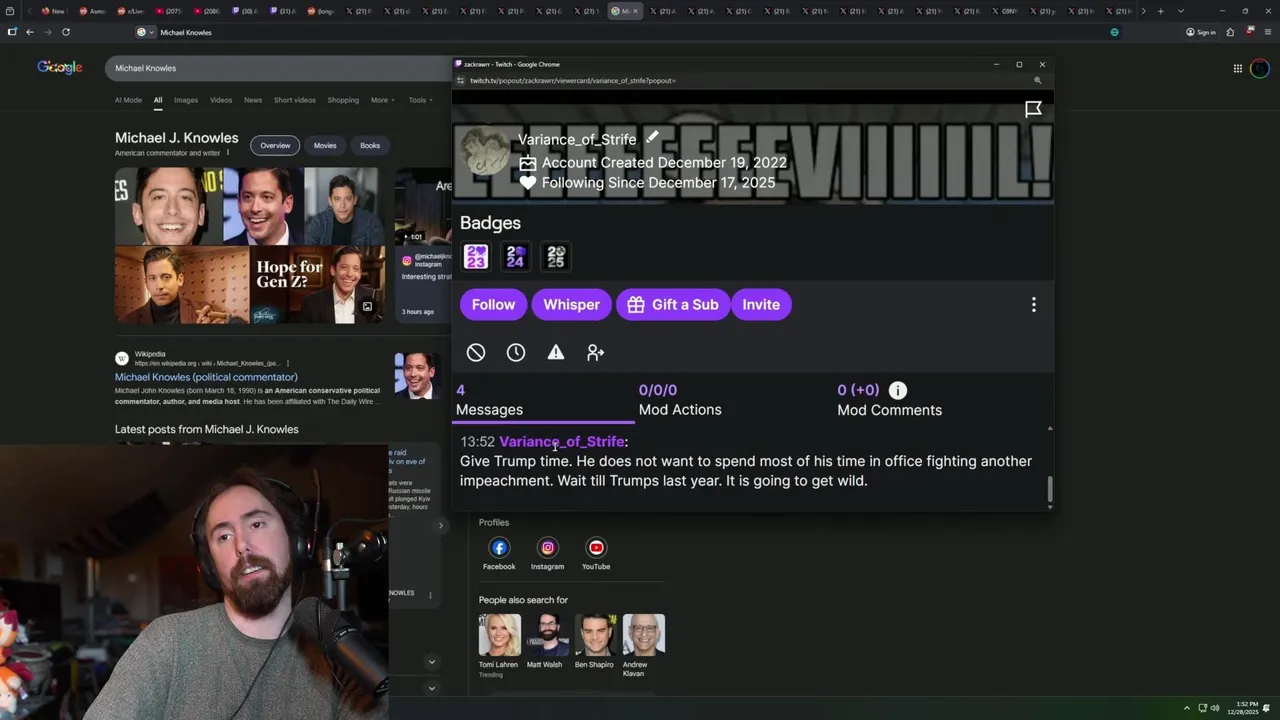1280x720 pixels.
Task: Click the Google apps grid icon
Action: coord(1237,68)
